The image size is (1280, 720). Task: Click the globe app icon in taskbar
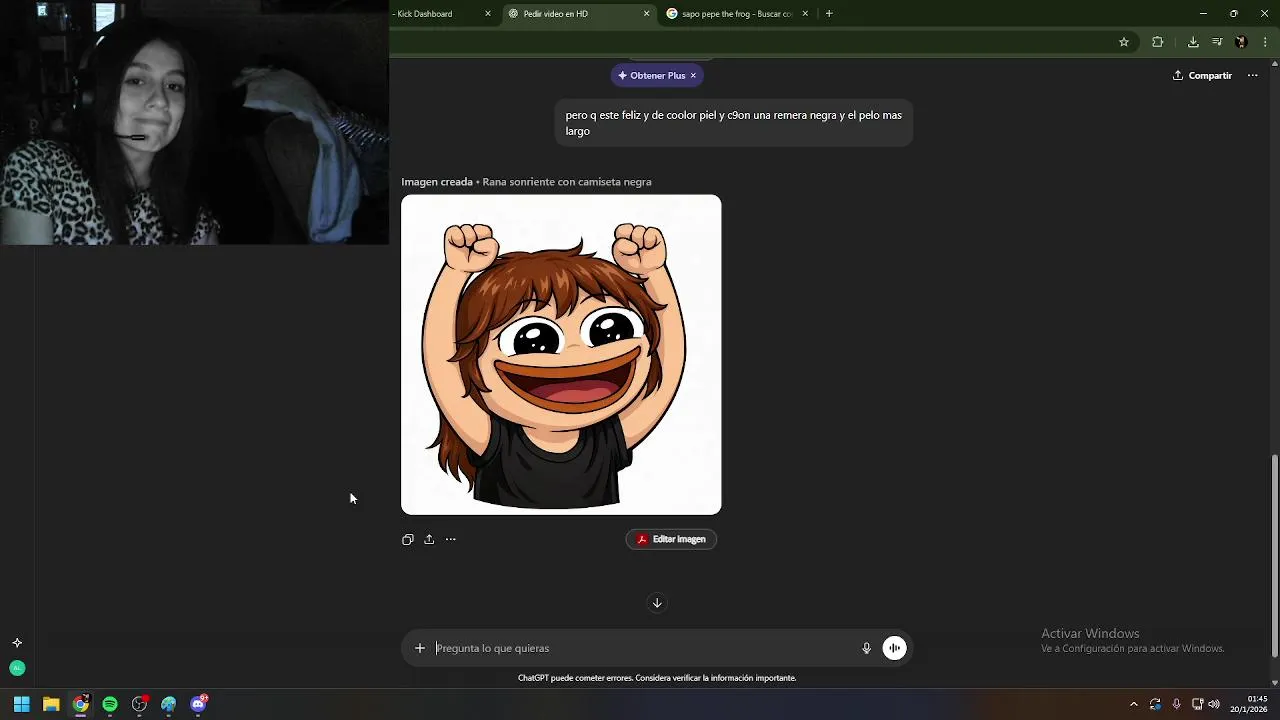tap(169, 704)
